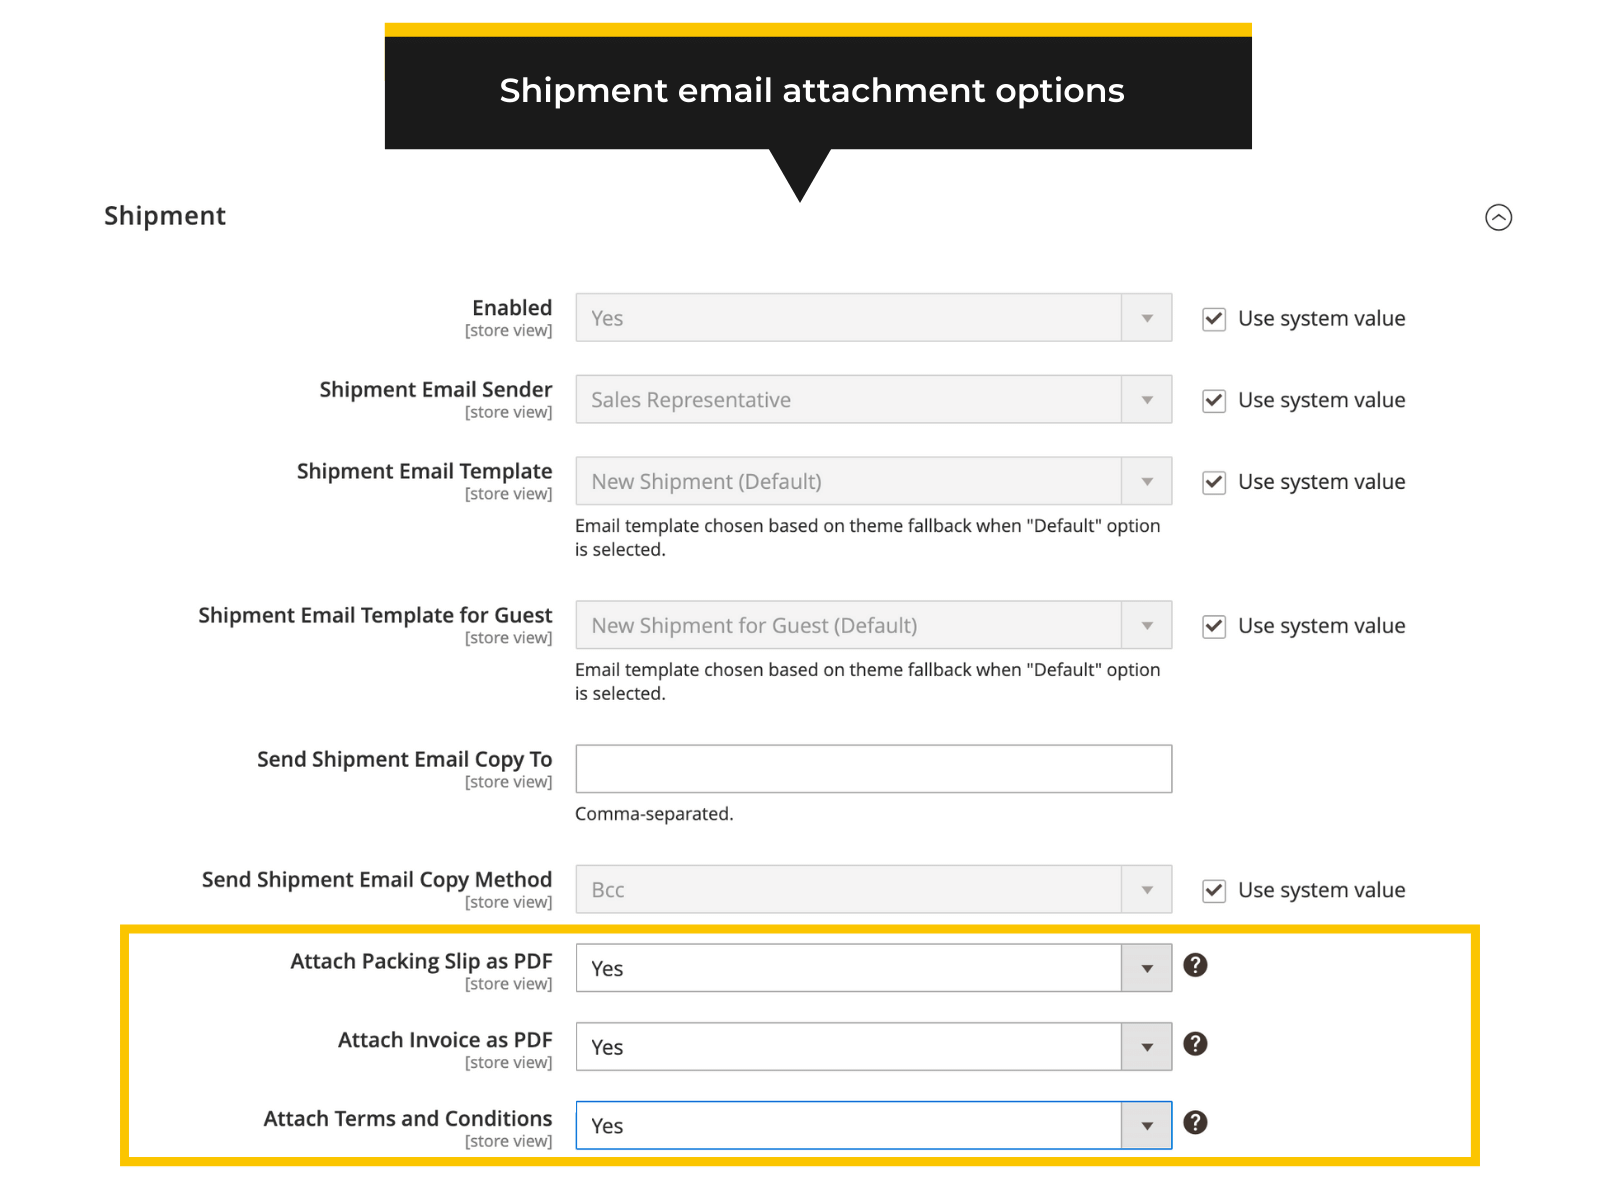Uncheck Use system value for Shipment Email Sender

(1213, 400)
